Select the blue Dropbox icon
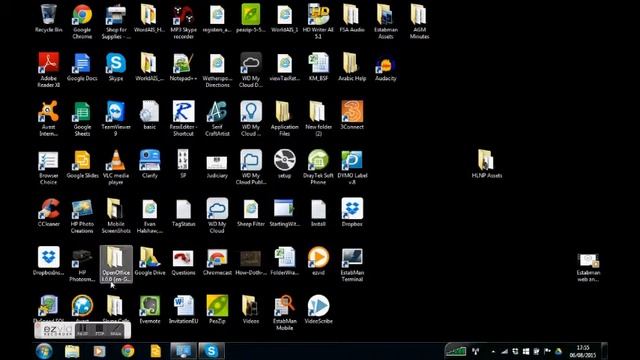Image resolution: width=640 pixels, height=360 pixels. (x=352, y=212)
